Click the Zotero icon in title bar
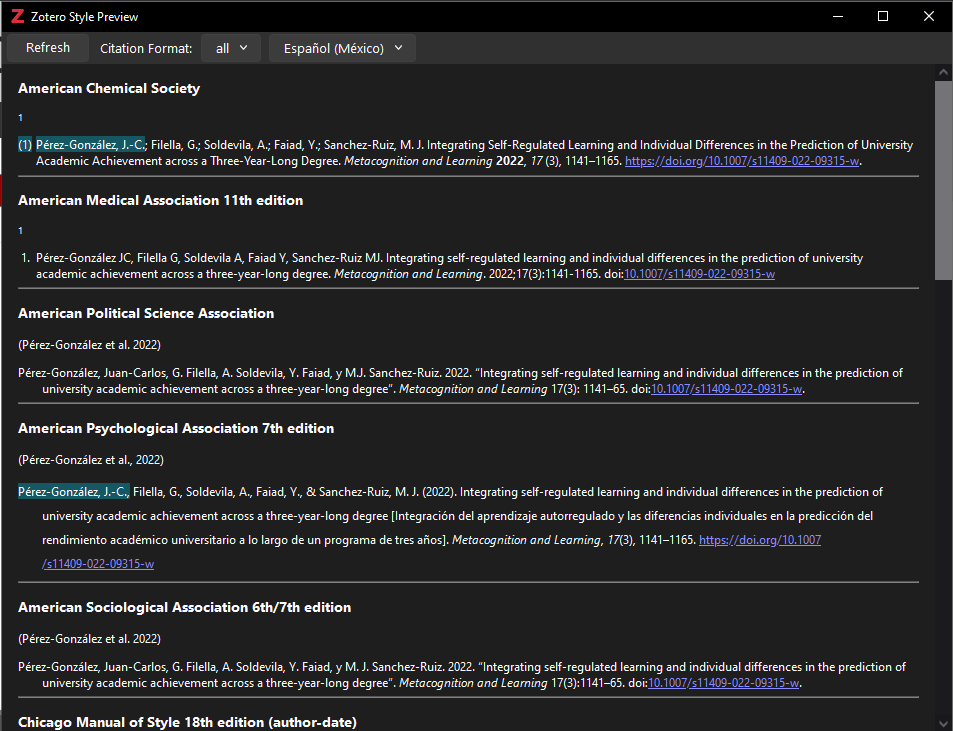 [x=18, y=16]
